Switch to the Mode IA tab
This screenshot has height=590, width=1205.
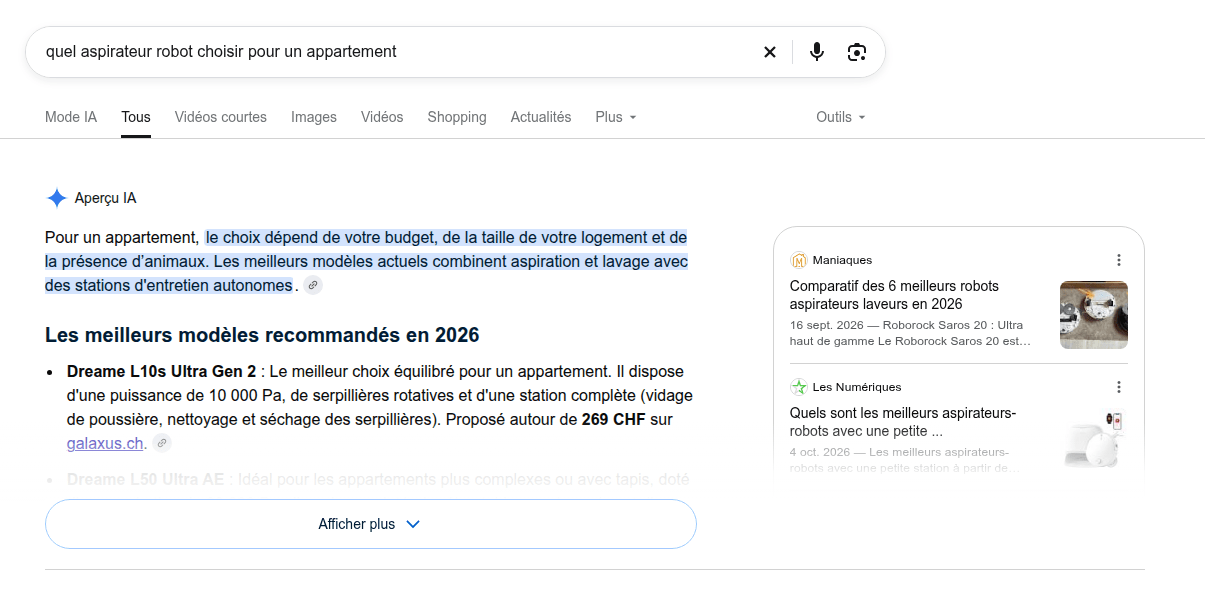click(x=71, y=117)
